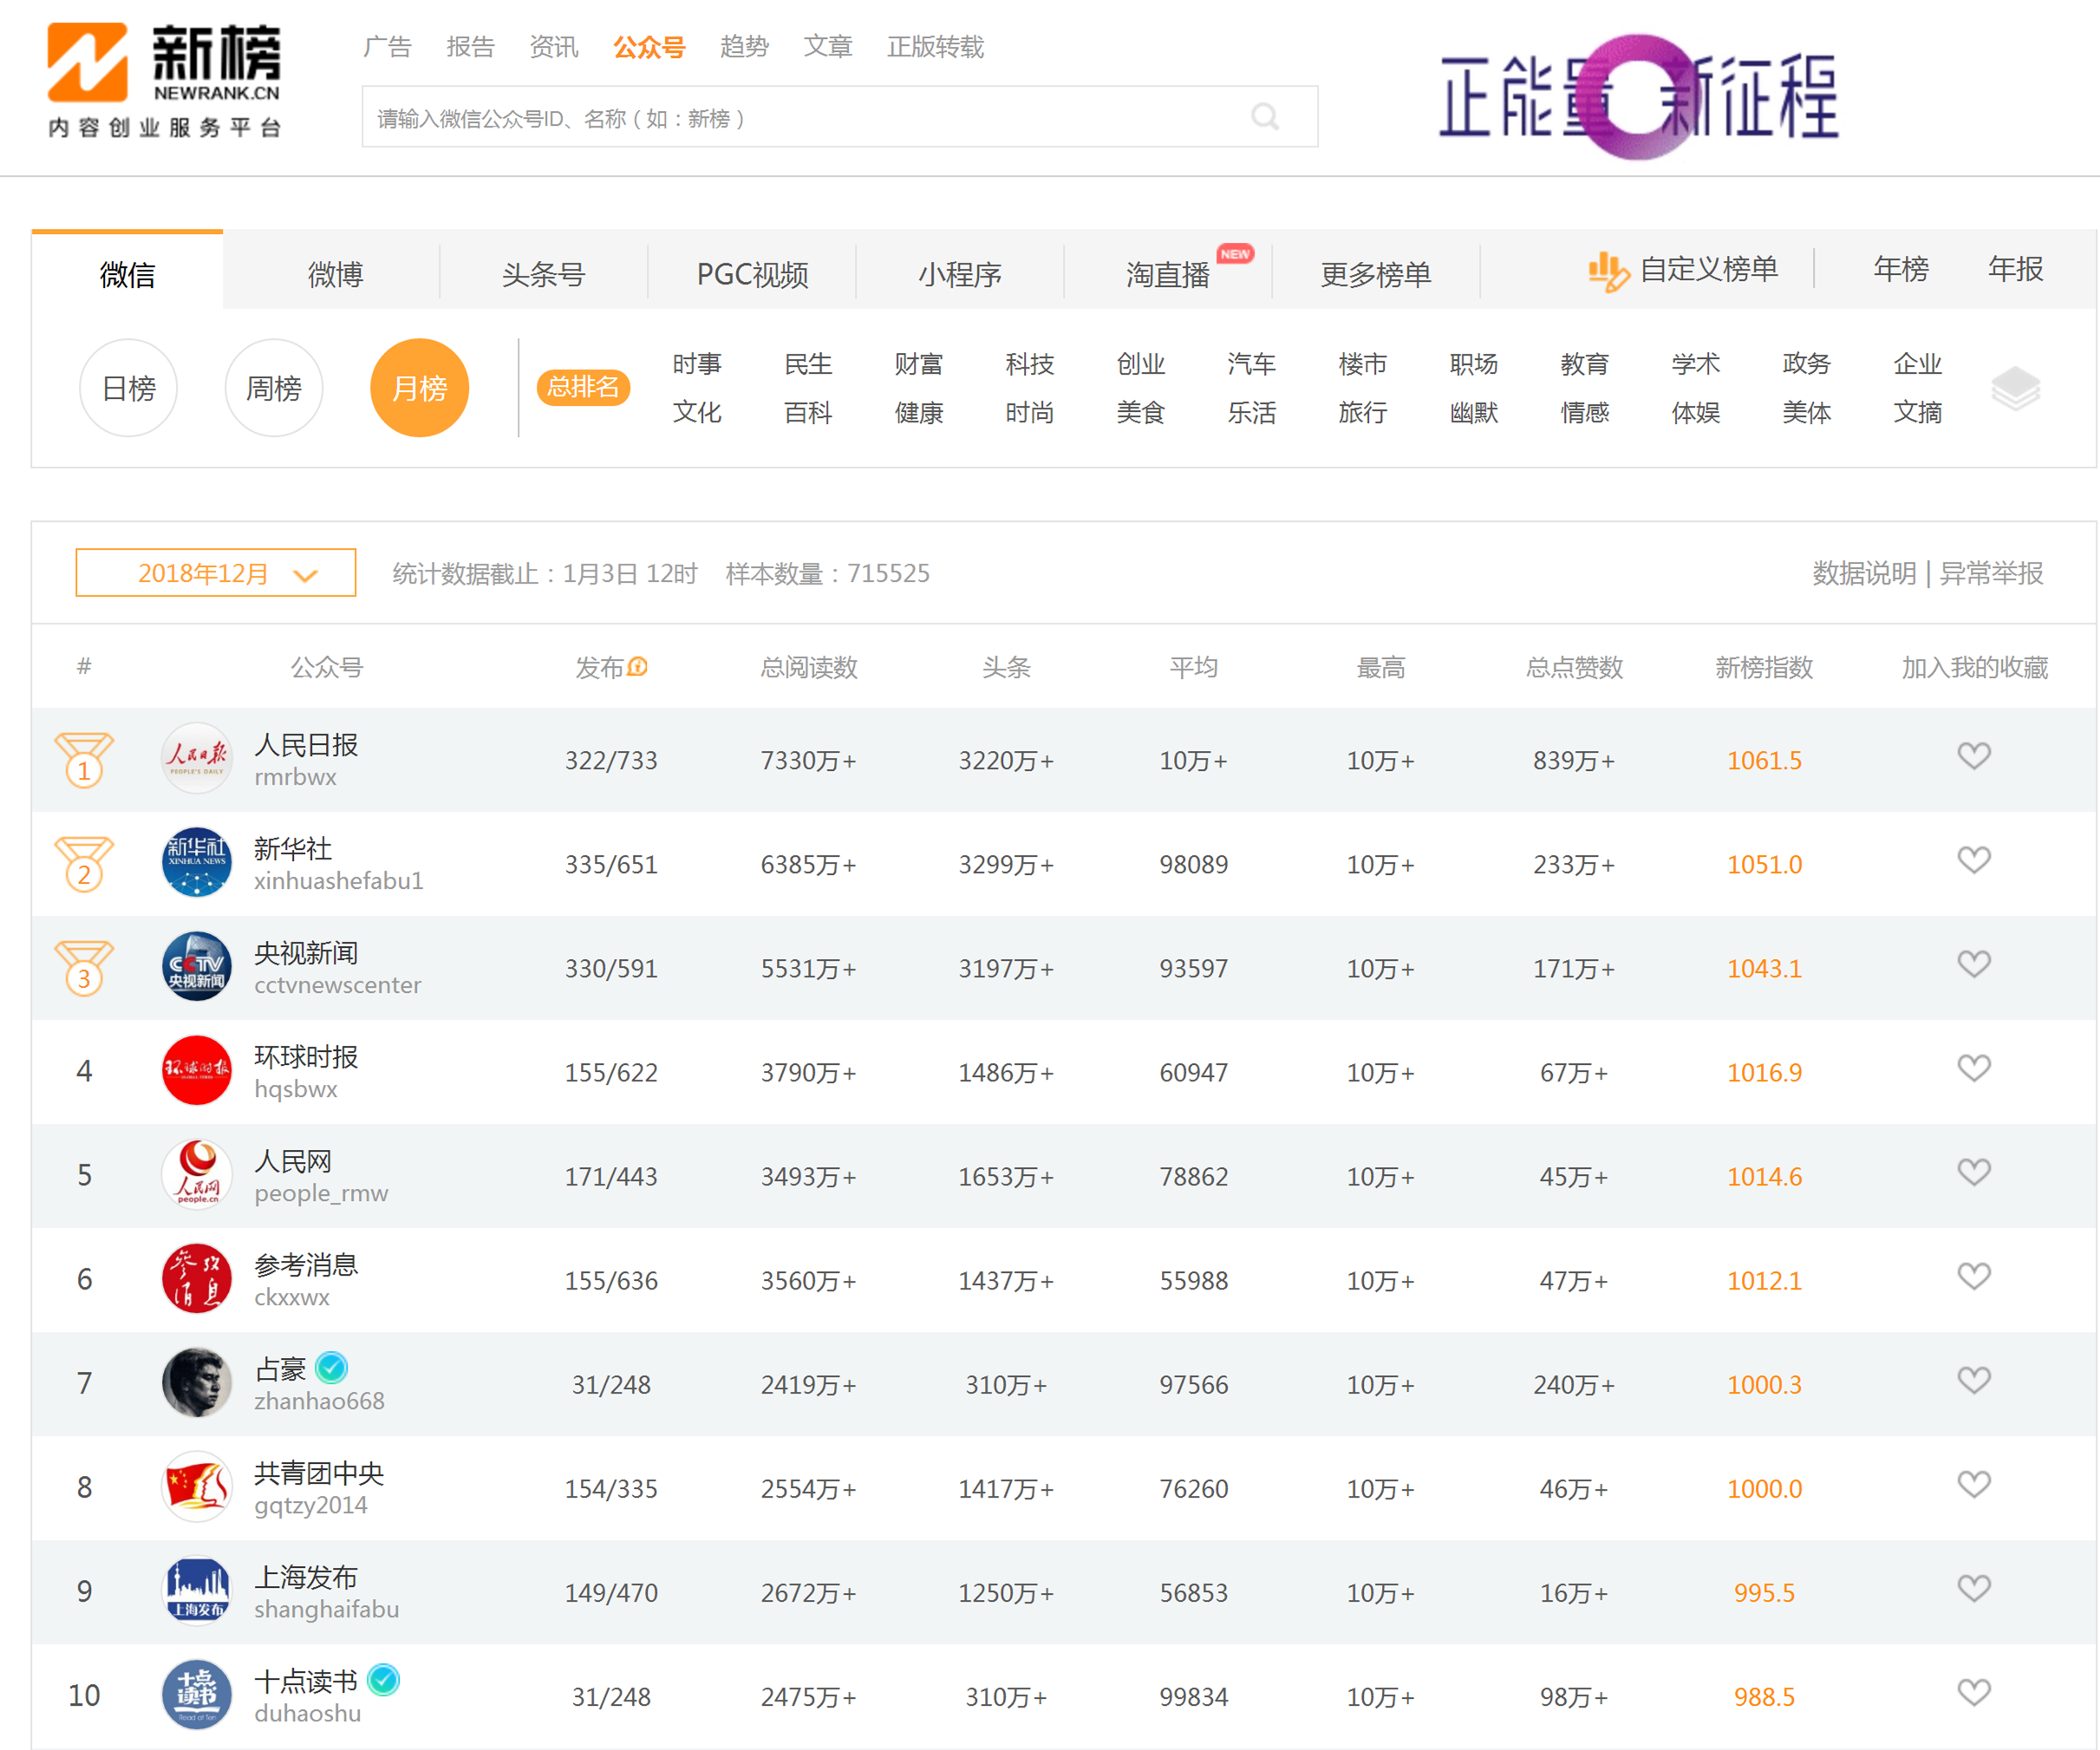This screenshot has width=2100, height=1750.
Task: Expand the 更多榜单 tab
Action: pos(1375,274)
